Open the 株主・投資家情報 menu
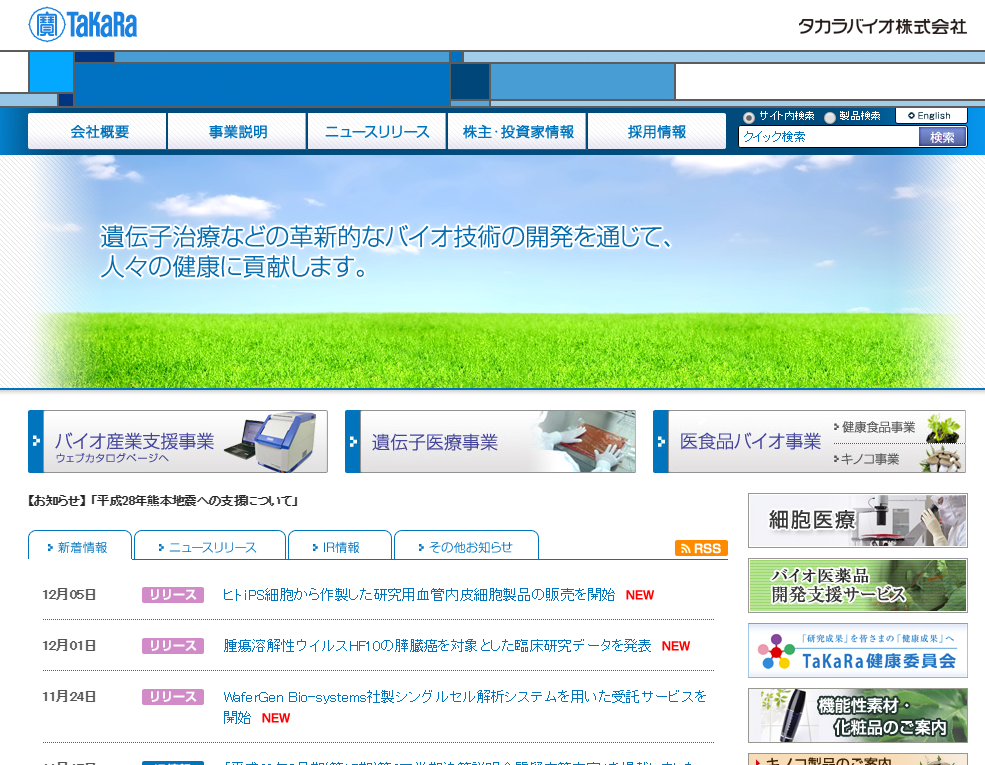This screenshot has width=985, height=765. coord(517,131)
